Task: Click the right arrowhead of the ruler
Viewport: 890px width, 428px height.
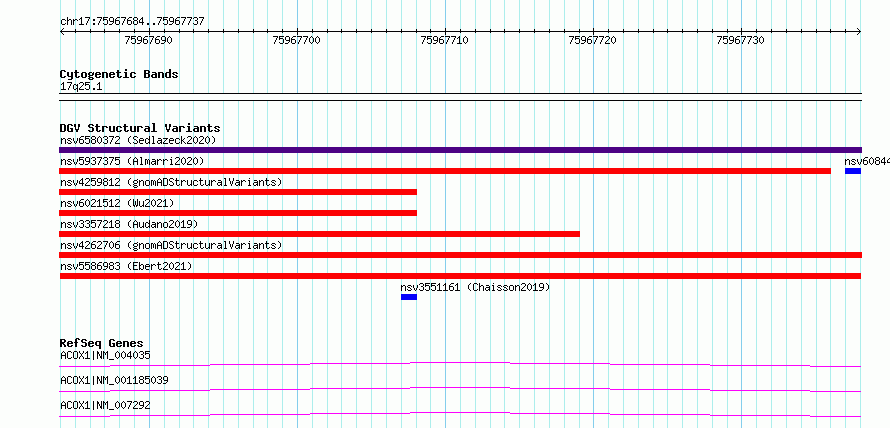Action: [x=859, y=31]
